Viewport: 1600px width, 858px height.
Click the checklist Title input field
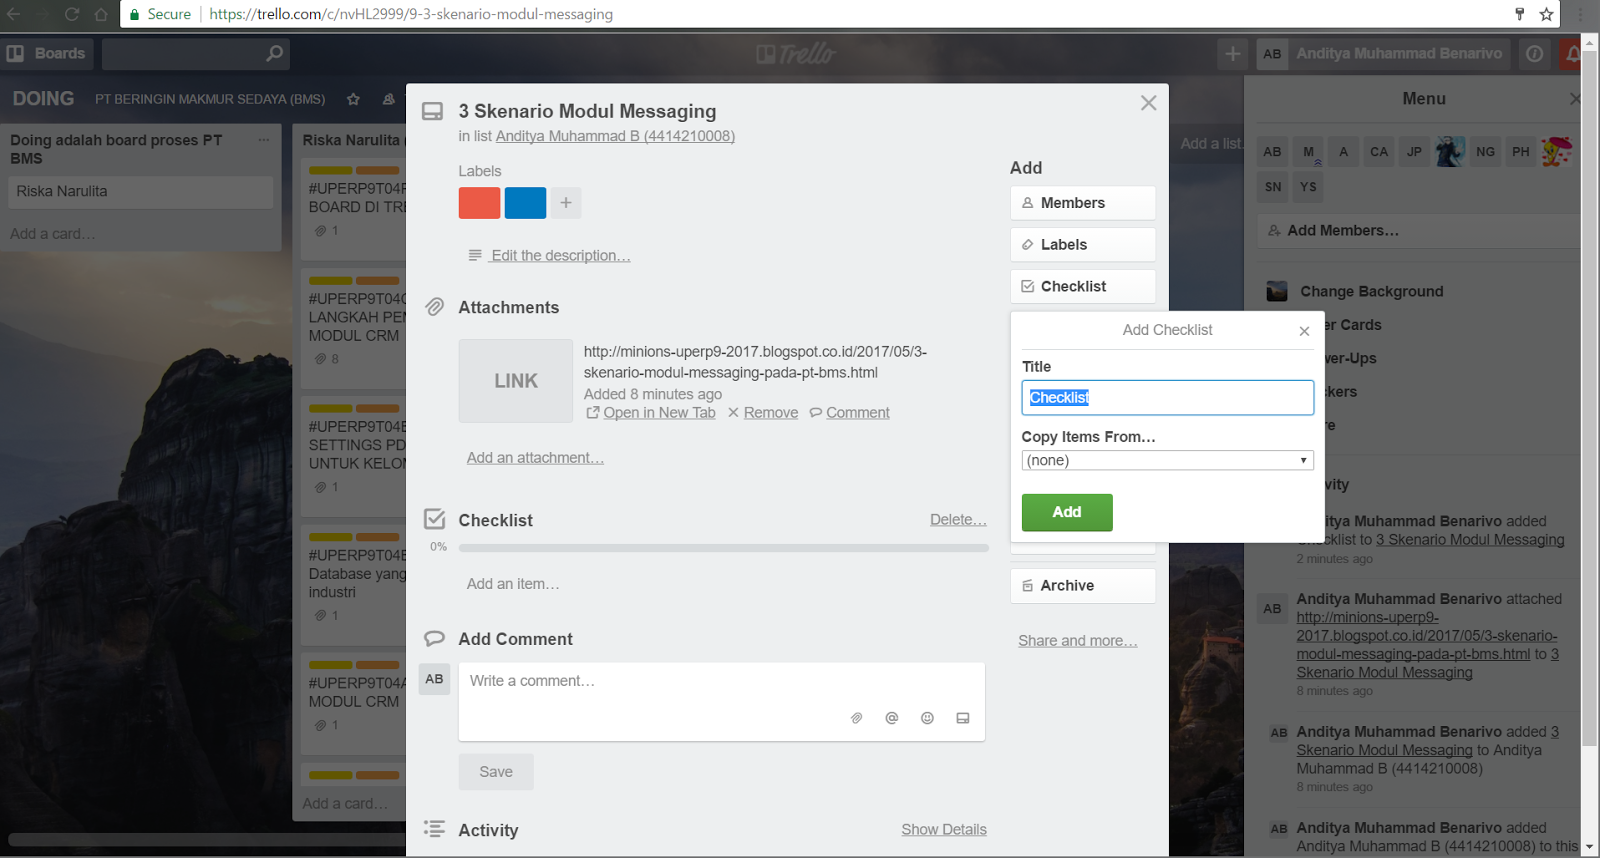click(1167, 398)
